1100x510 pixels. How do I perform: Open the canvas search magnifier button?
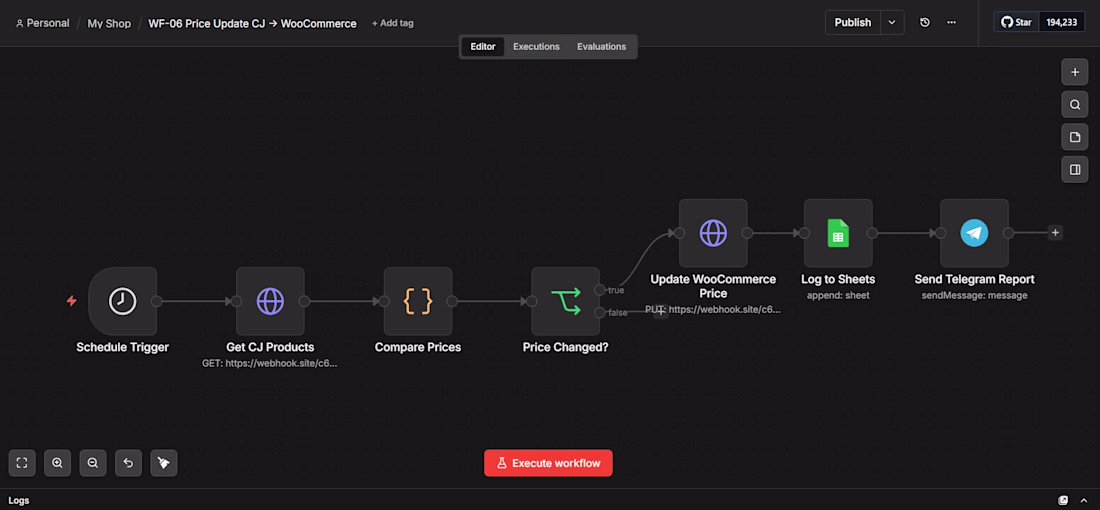1075,105
